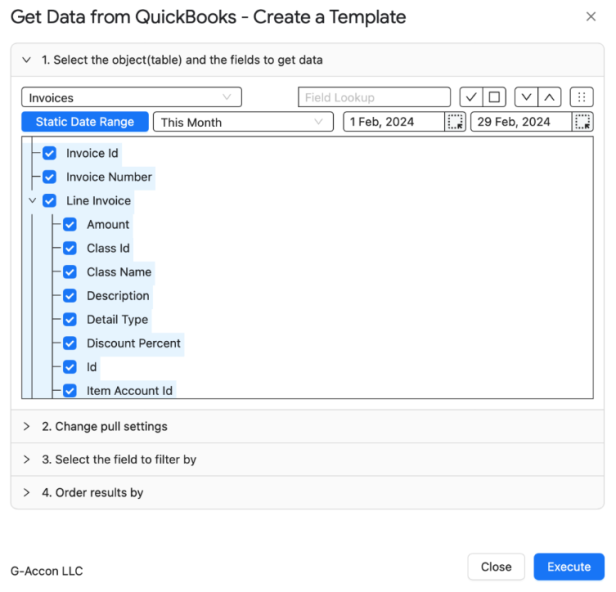Uncheck the Id field checkbox under Line Invoice
Screen dimensions: 616x592
[70, 367]
